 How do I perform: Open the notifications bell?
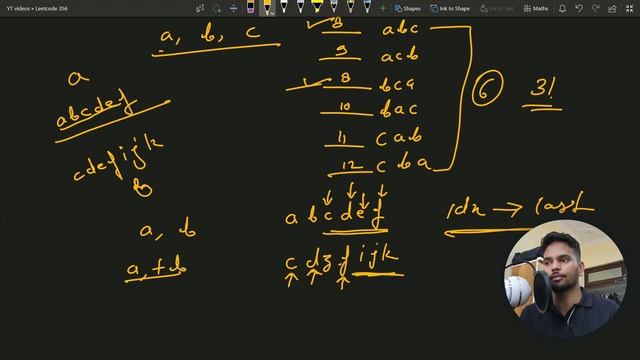(x=562, y=8)
